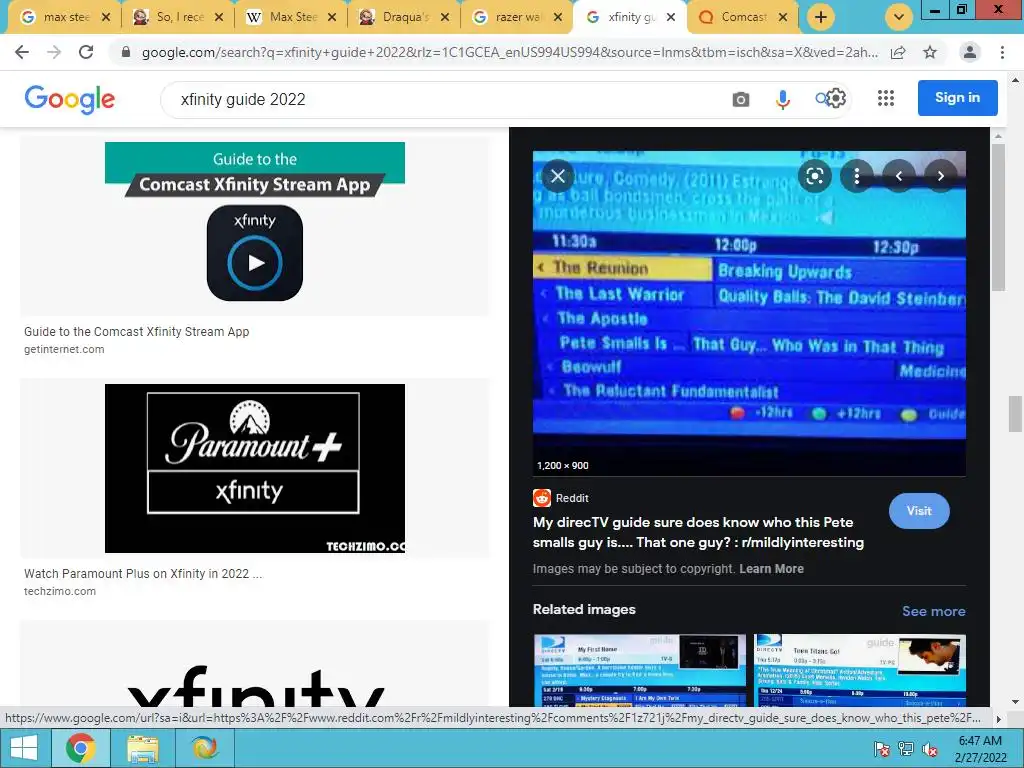Click See more related images
The height and width of the screenshot is (768, 1024).
[x=933, y=611]
